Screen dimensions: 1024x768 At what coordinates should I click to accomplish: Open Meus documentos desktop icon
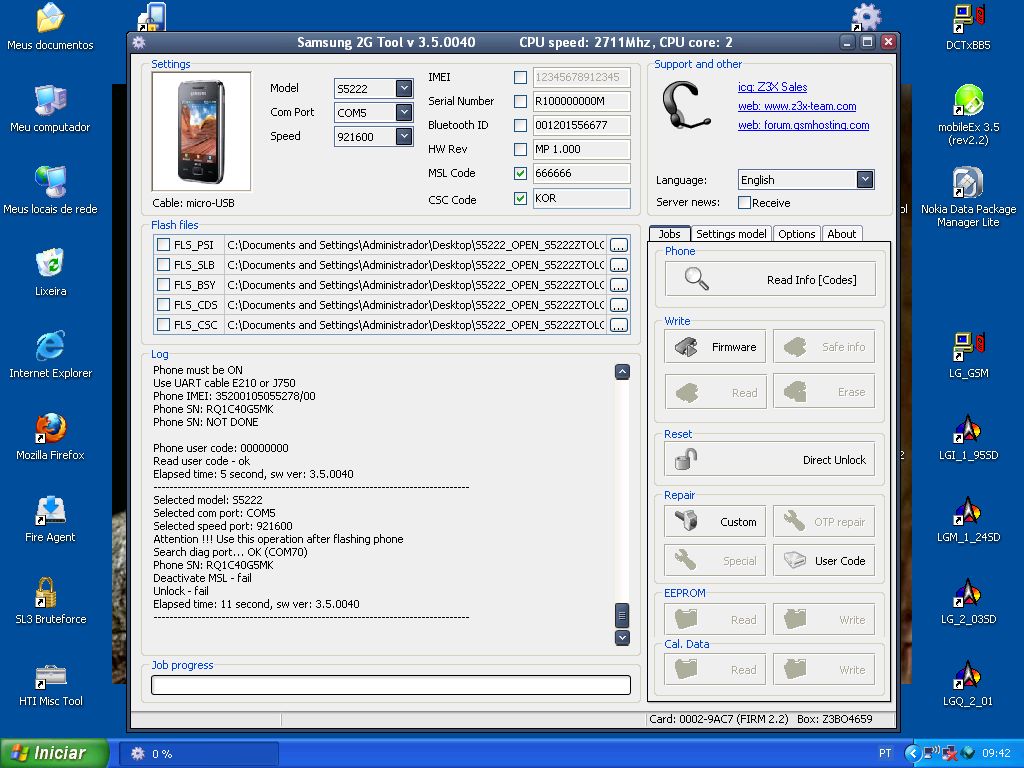(x=50, y=27)
